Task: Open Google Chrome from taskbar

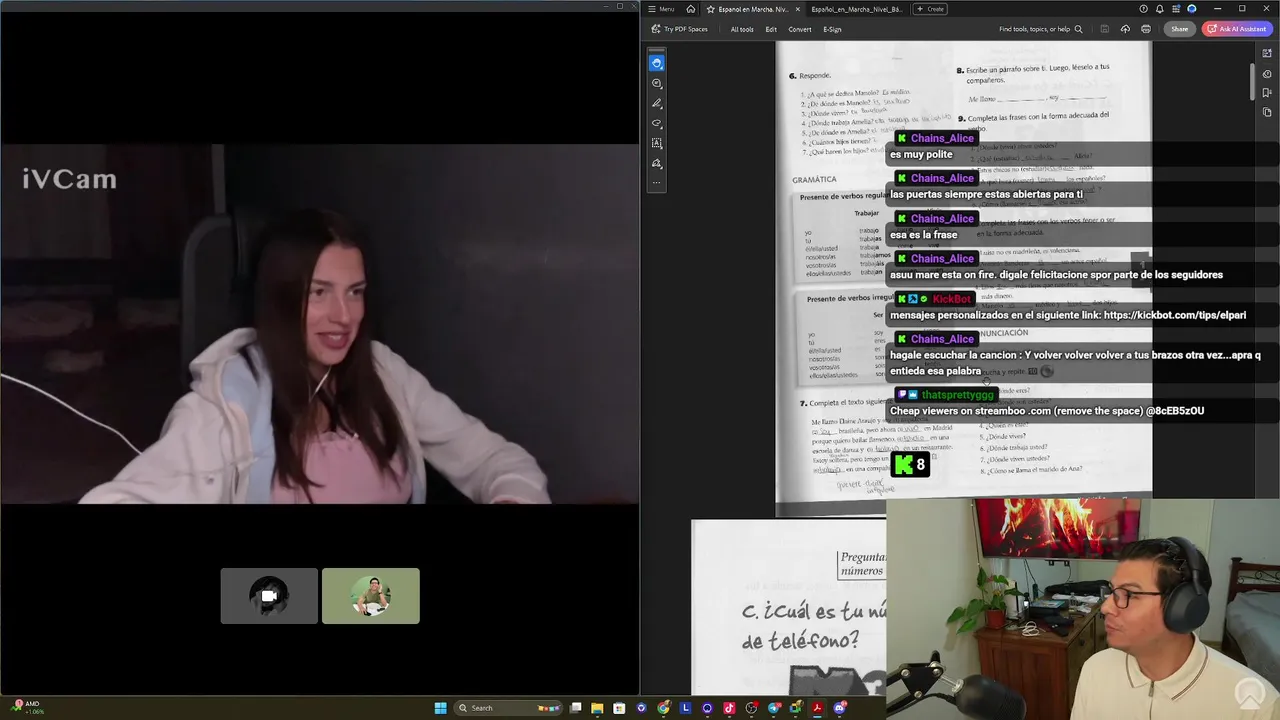Action: [x=663, y=708]
